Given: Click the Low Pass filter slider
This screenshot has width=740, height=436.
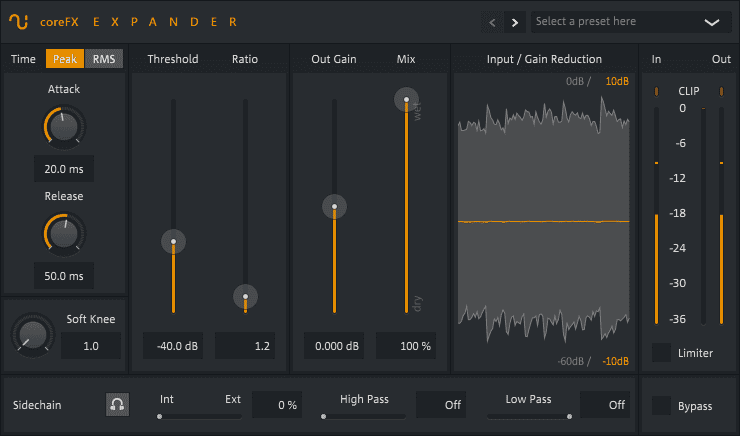Looking at the screenshot, I should point(529,416).
